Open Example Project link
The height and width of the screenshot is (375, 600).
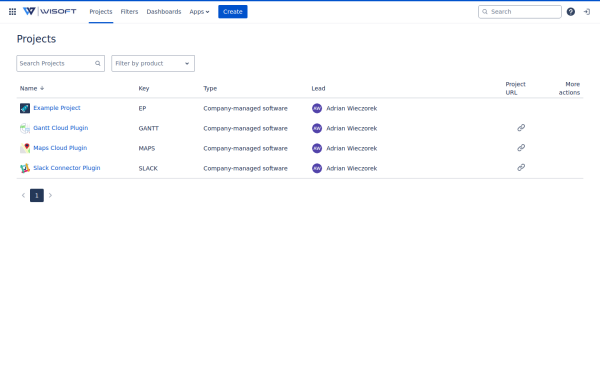click(x=57, y=108)
